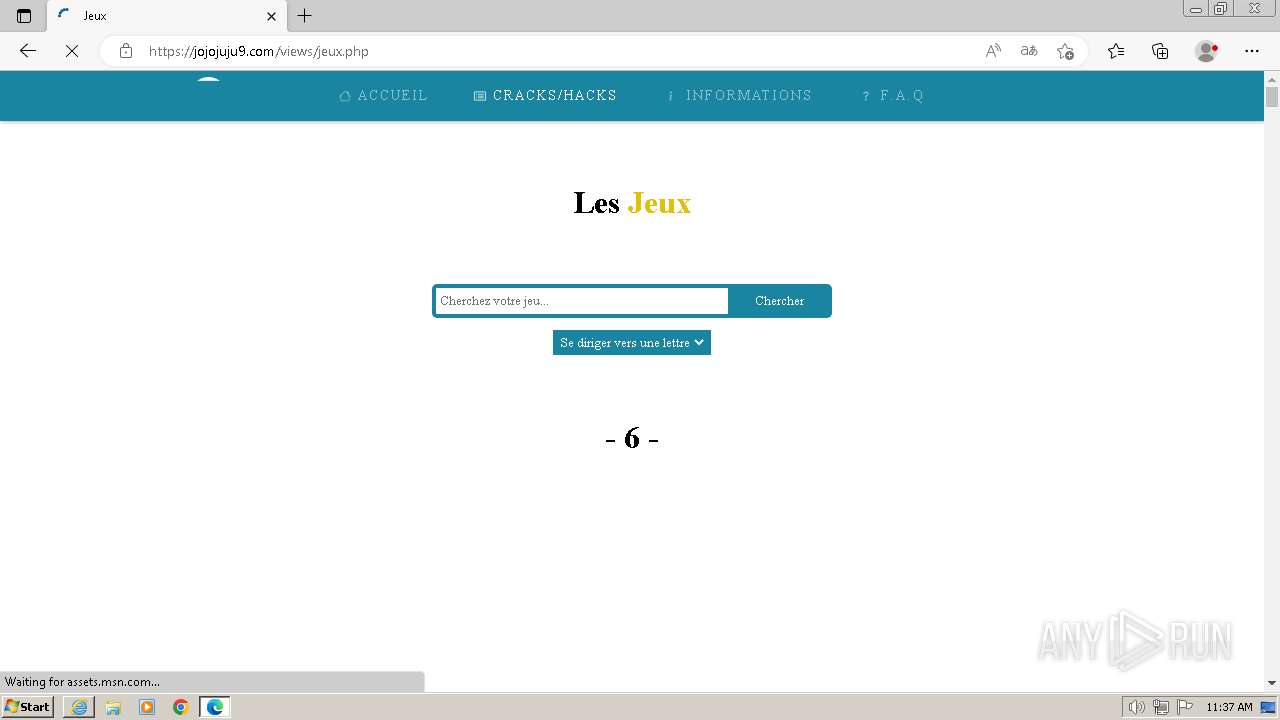Open a new browser tab
The image size is (1280, 720).
click(305, 16)
